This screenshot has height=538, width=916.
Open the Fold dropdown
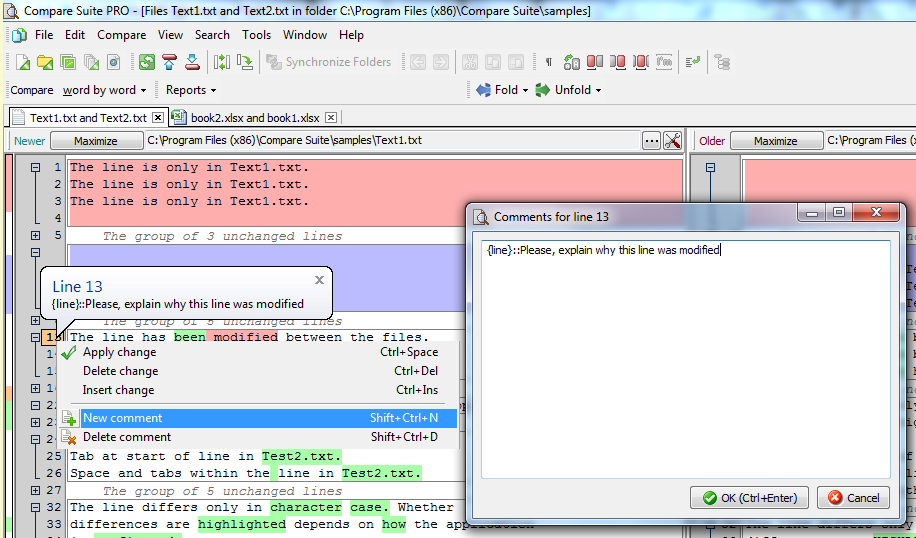point(502,90)
